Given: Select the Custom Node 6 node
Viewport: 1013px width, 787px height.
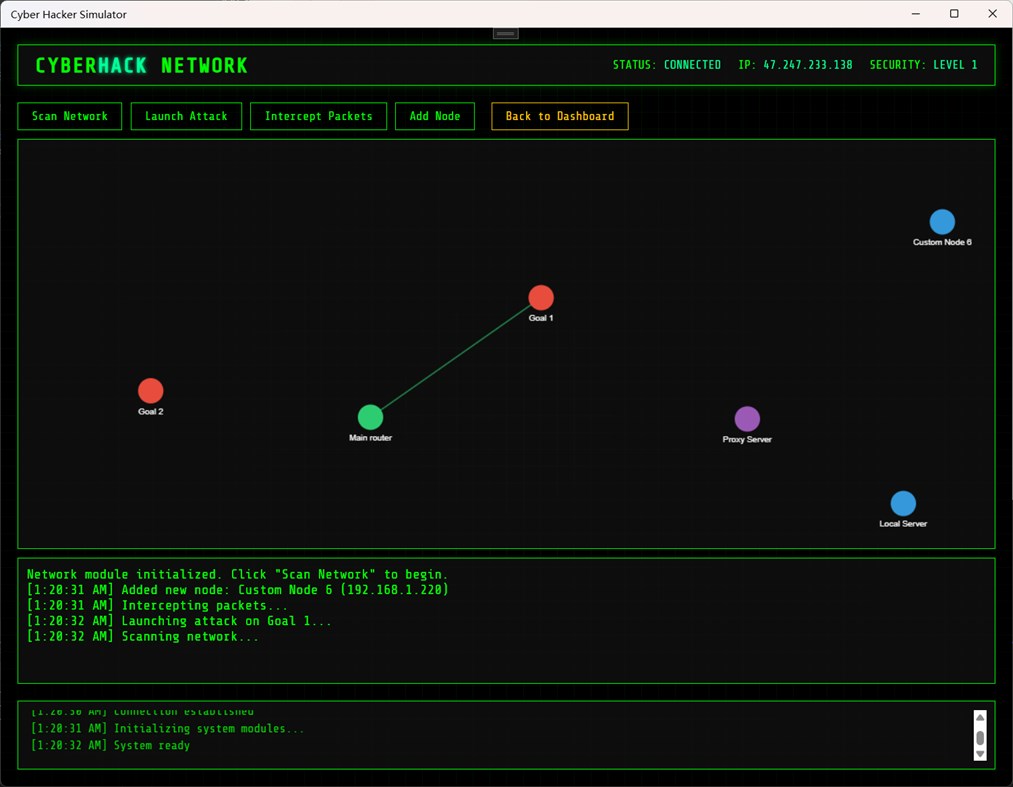Looking at the screenshot, I should coord(941,222).
